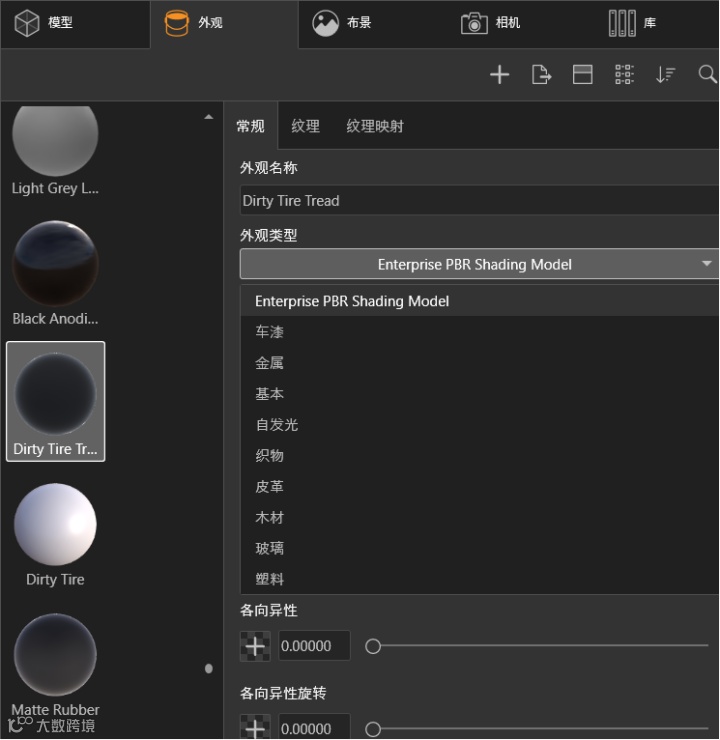
Task: Choose Enterprise PBR Shading Model in list
Action: point(479,301)
